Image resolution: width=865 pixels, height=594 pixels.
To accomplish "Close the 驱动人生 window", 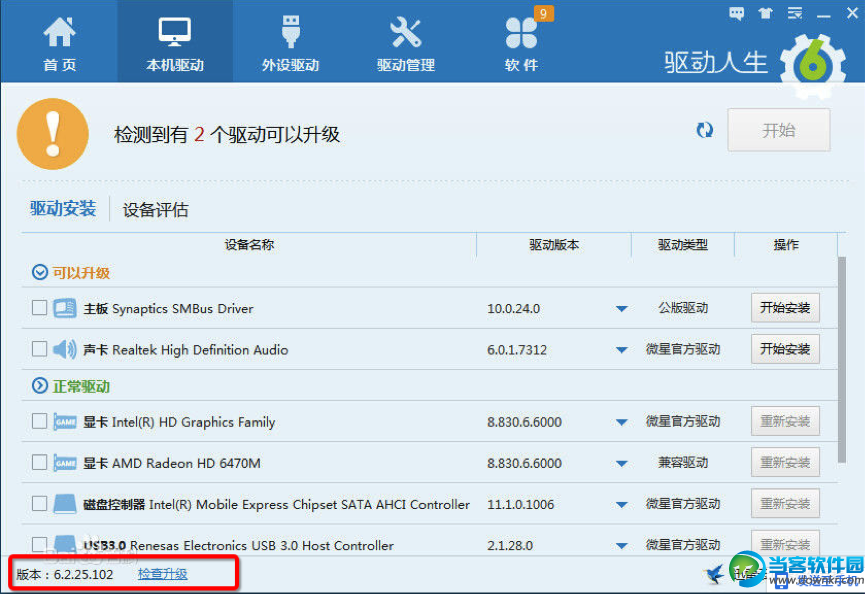I will tap(852, 13).
